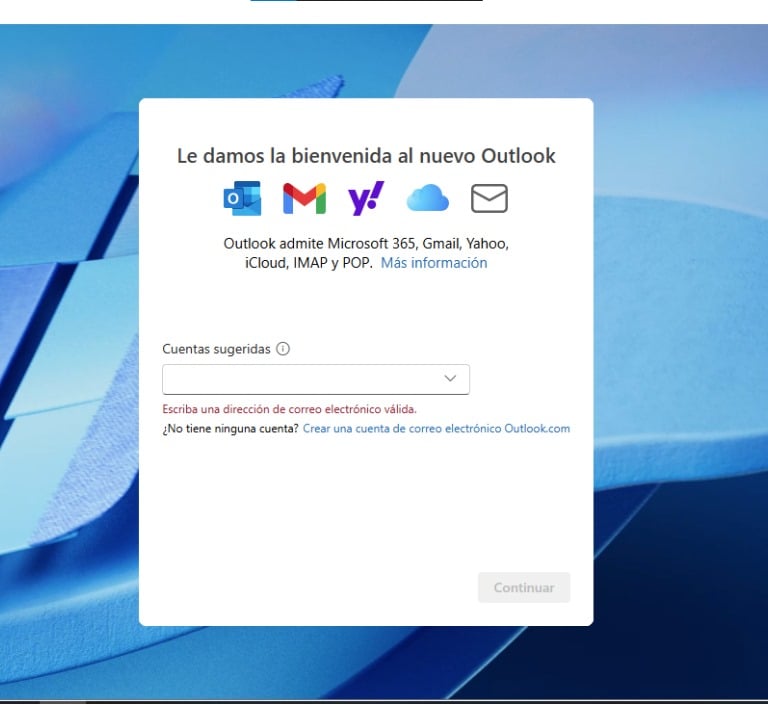This screenshot has height=704, width=768.
Task: Select the Cuentas sugeridas label
Action: (216, 349)
